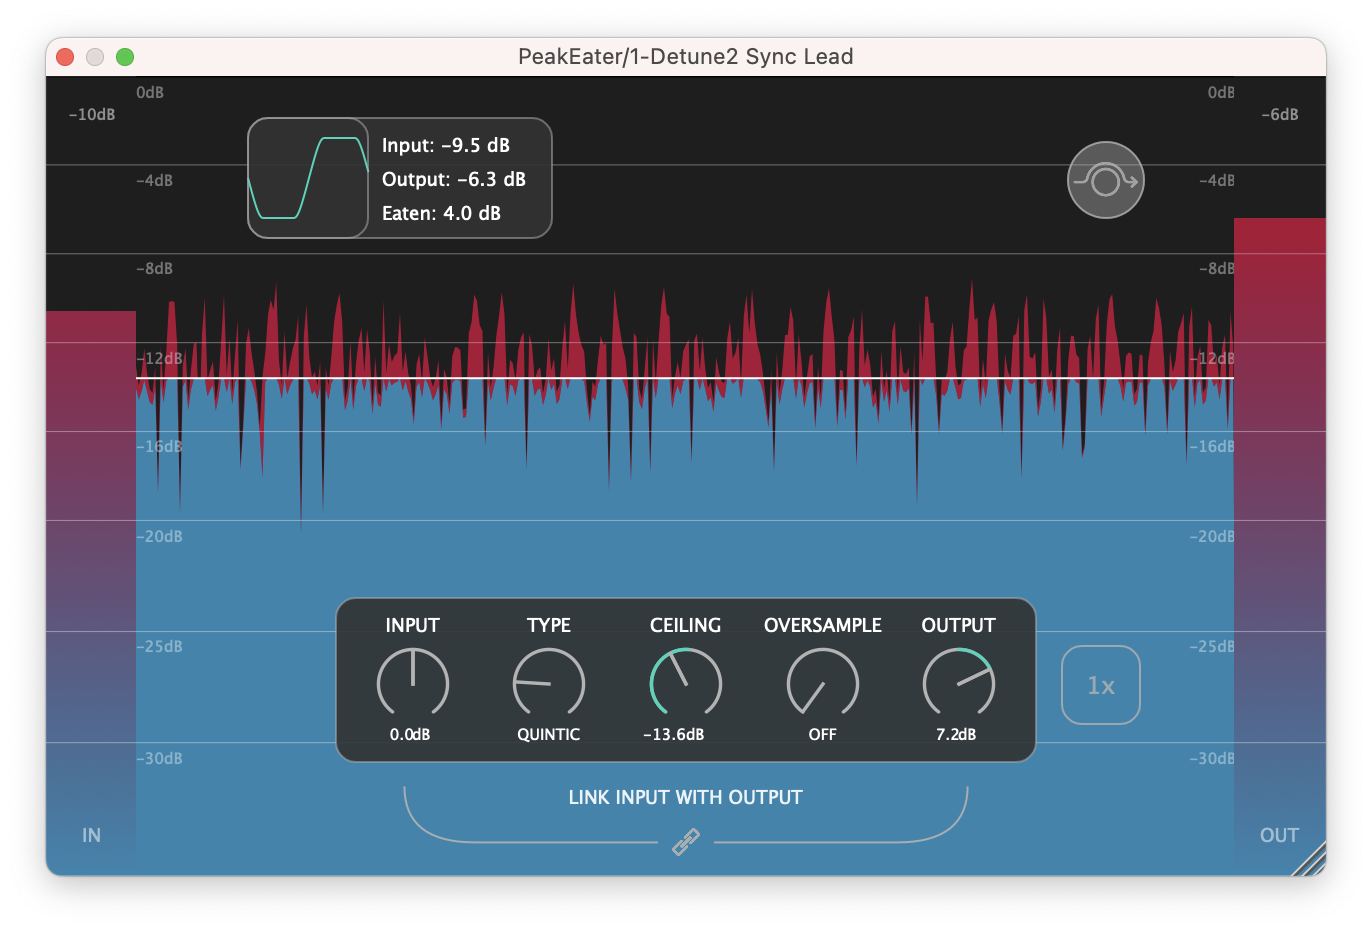1372x930 pixels.
Task: Click the 7.2dB output value
Action: pos(956,734)
